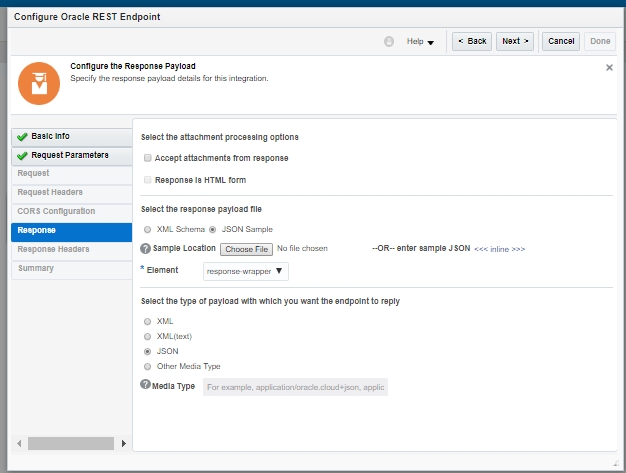The height and width of the screenshot is (473, 626).
Task: Click the orange integration wizard icon
Action: [39, 83]
